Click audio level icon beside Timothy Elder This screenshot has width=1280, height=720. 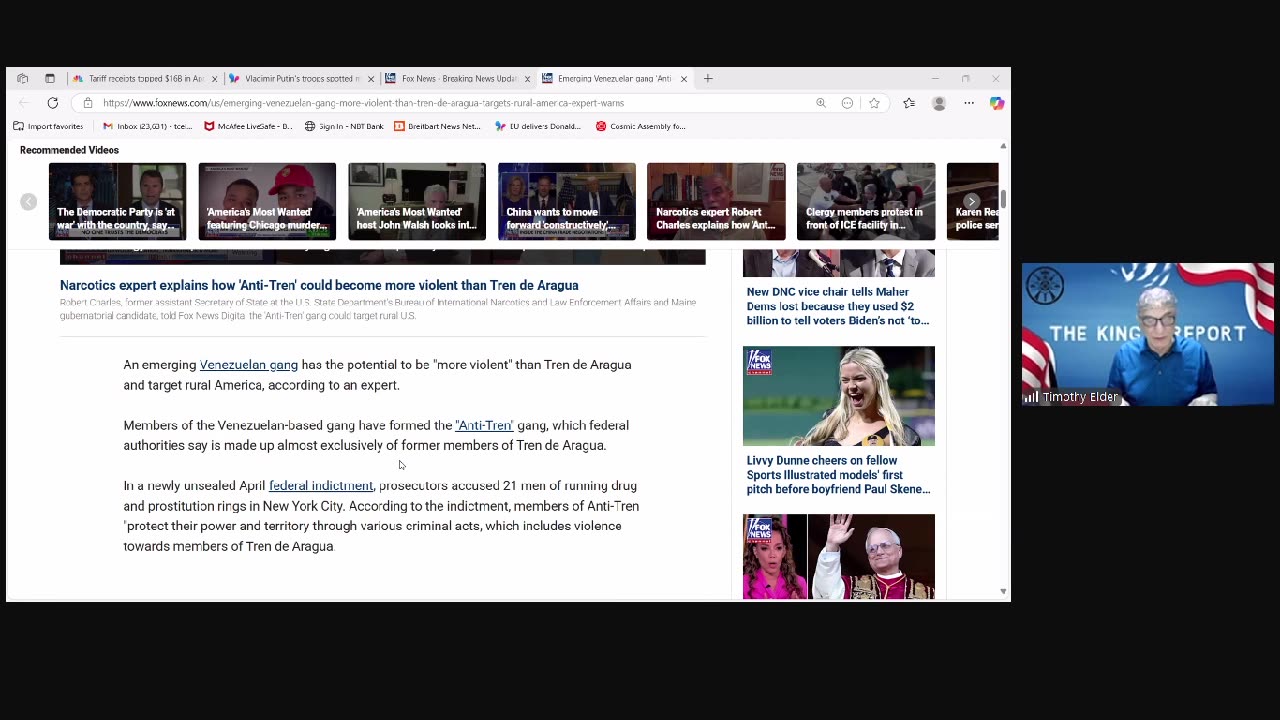pos(1031,397)
